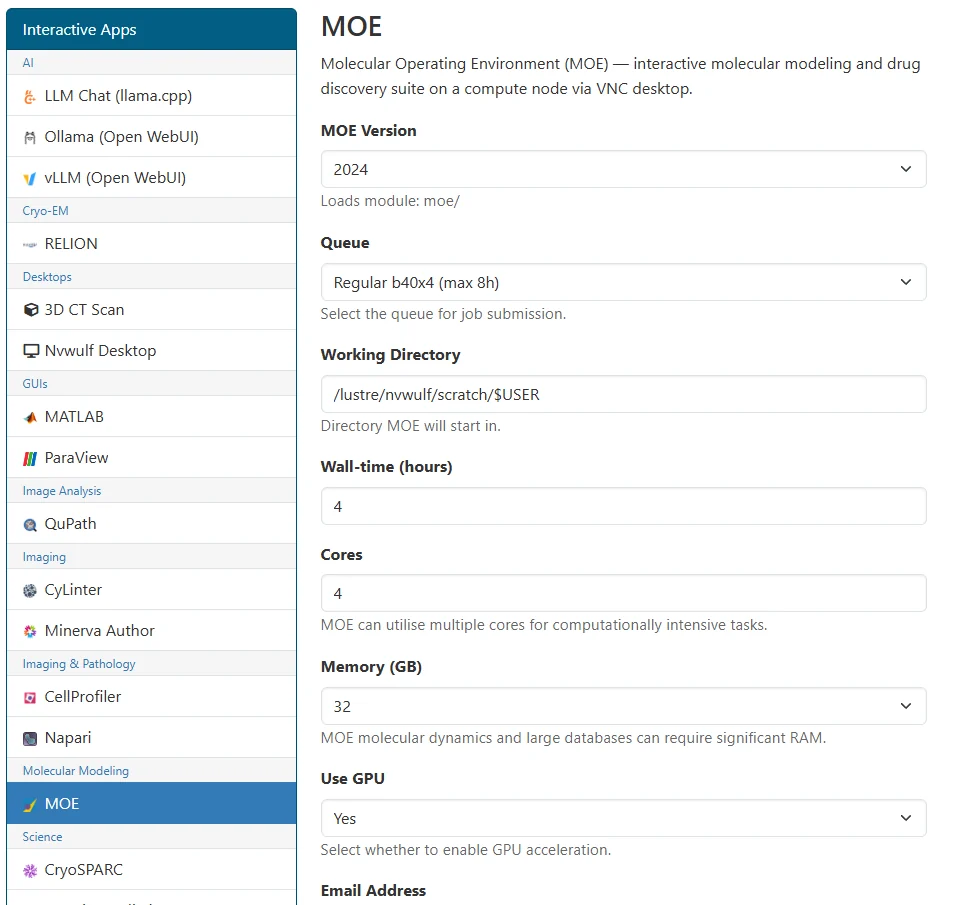The height and width of the screenshot is (905, 975).
Task: Click the Email Address label
Action: click(373, 891)
